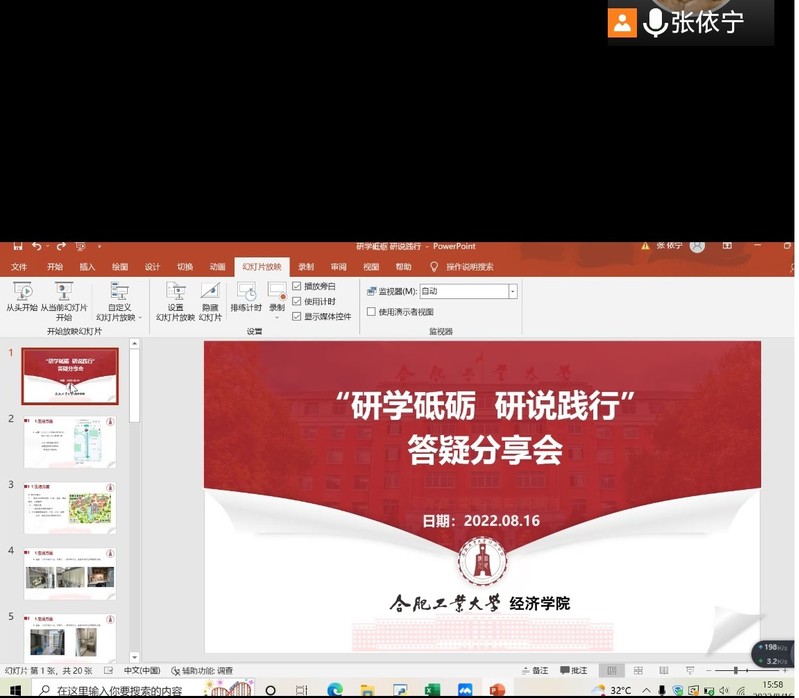Select slide 3 thumbnail in the panel
This screenshot has width=799, height=698.
pyautogui.click(x=70, y=508)
